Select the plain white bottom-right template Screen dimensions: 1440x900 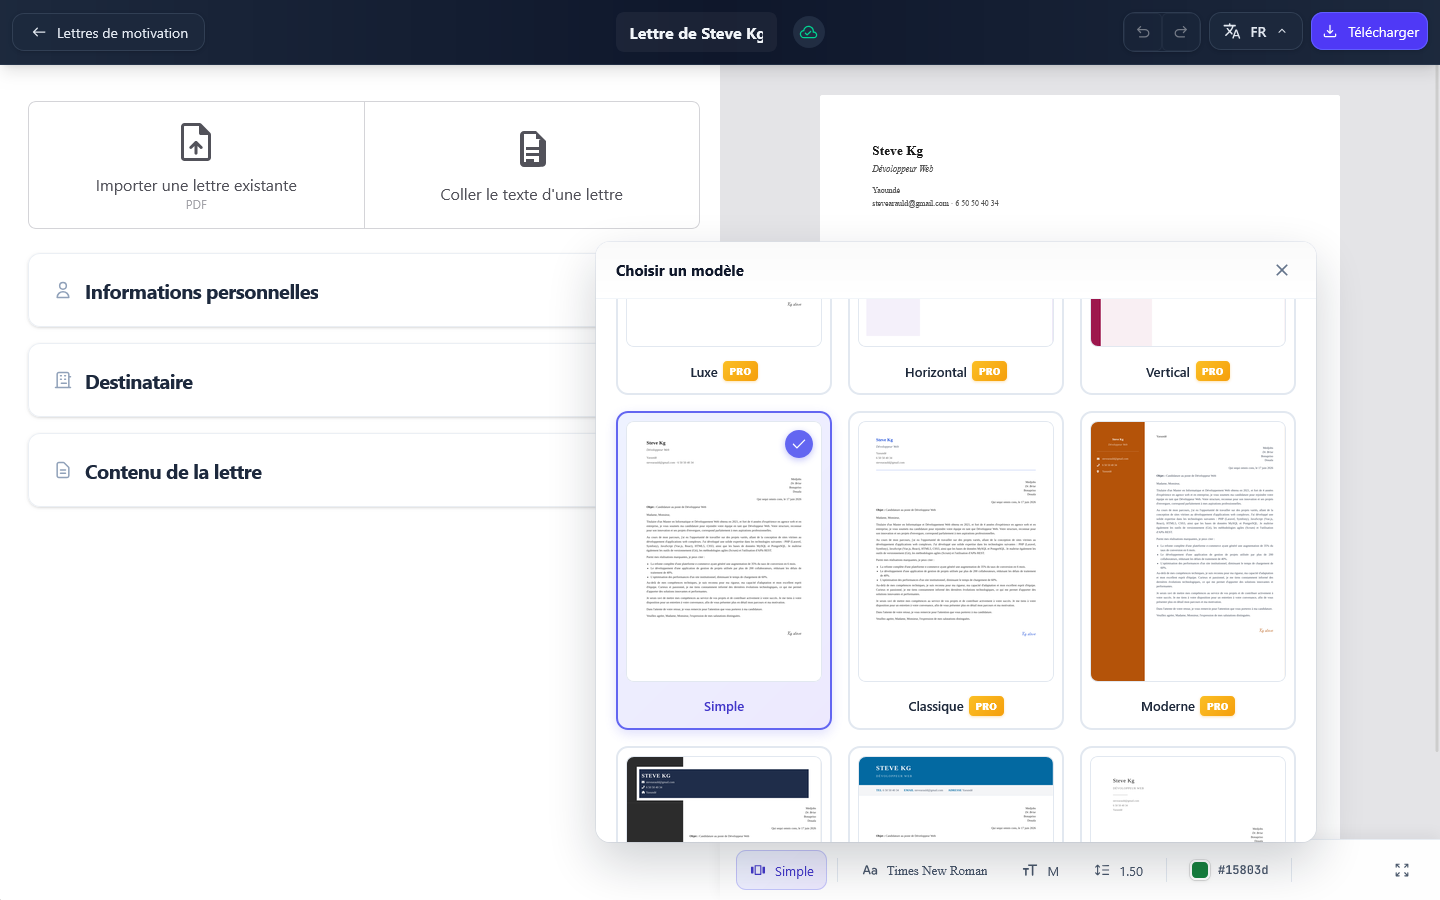(1188, 795)
